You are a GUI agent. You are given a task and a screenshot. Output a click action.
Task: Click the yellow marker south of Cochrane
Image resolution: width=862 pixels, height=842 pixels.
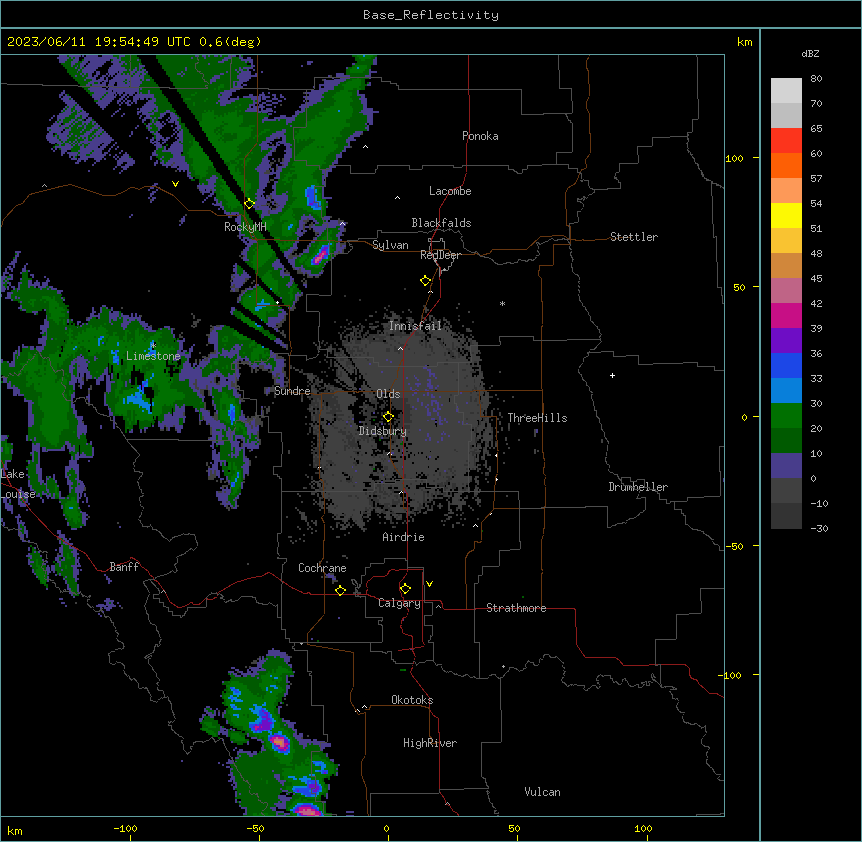tap(340, 590)
